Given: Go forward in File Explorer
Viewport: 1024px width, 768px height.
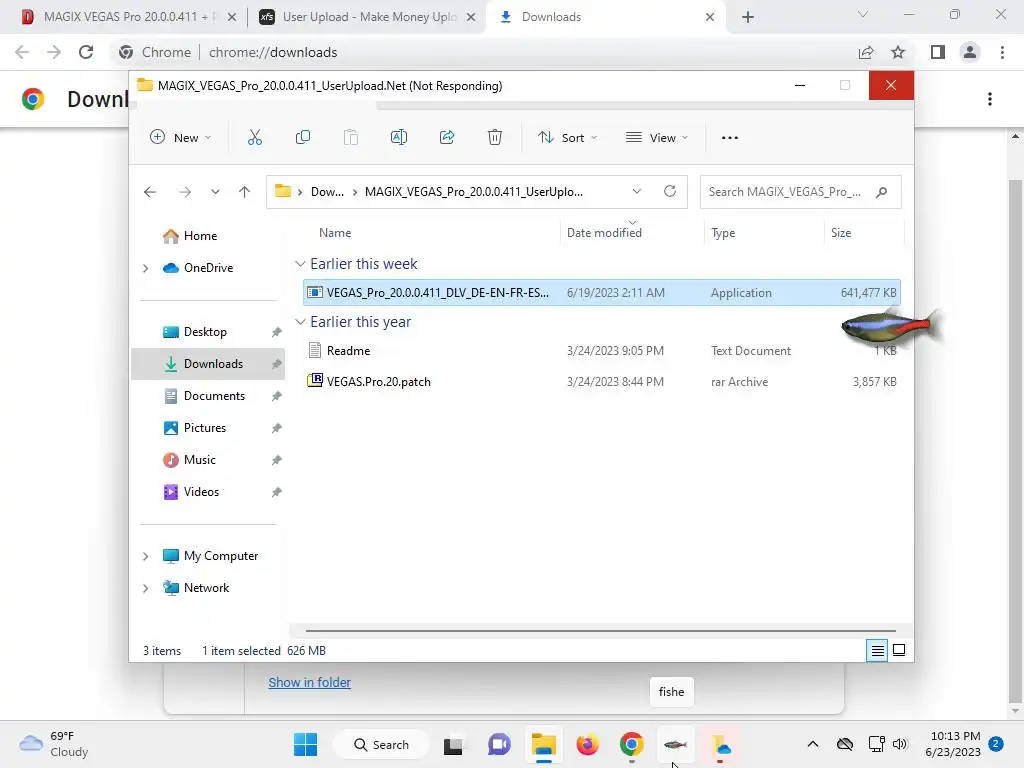Looking at the screenshot, I should [x=185, y=192].
